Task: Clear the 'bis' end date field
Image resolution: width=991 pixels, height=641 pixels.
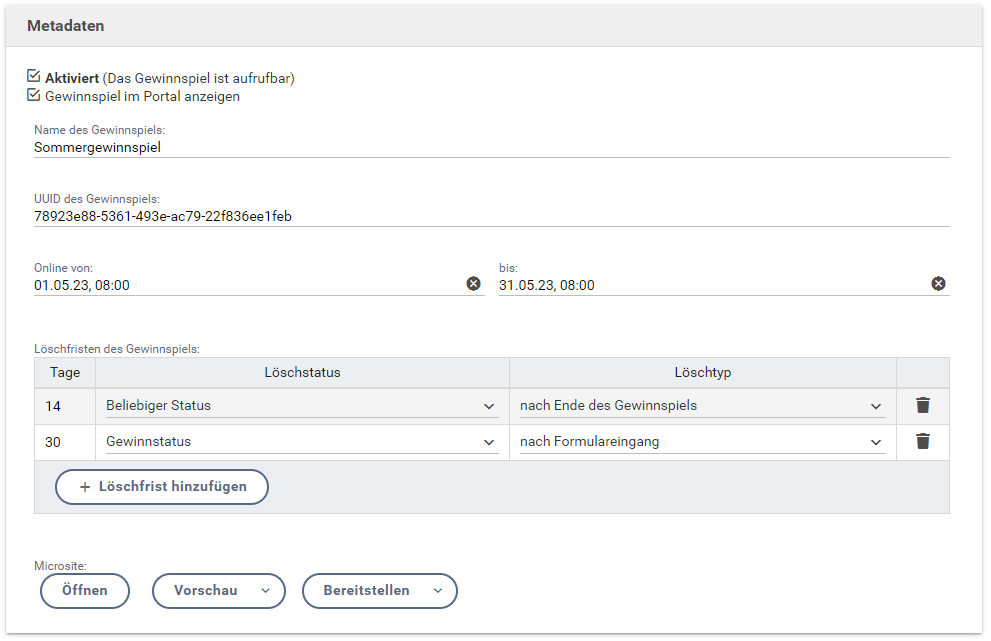Action: 938,284
